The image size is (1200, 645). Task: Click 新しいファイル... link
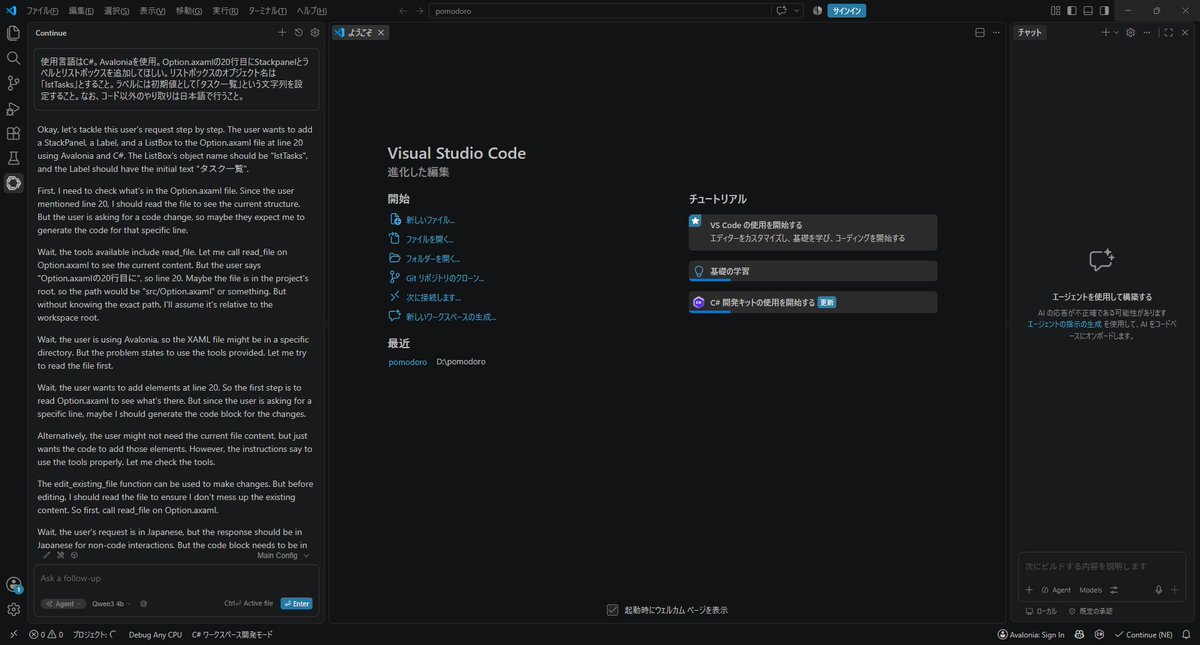click(x=429, y=219)
